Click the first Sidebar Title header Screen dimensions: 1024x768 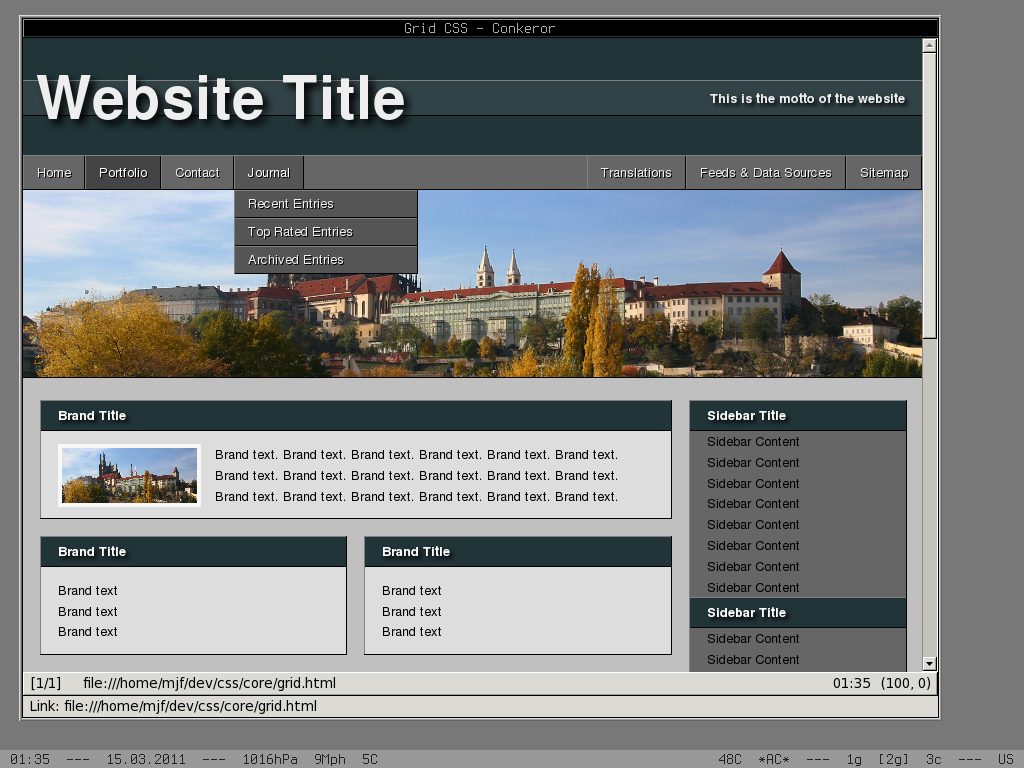point(746,416)
